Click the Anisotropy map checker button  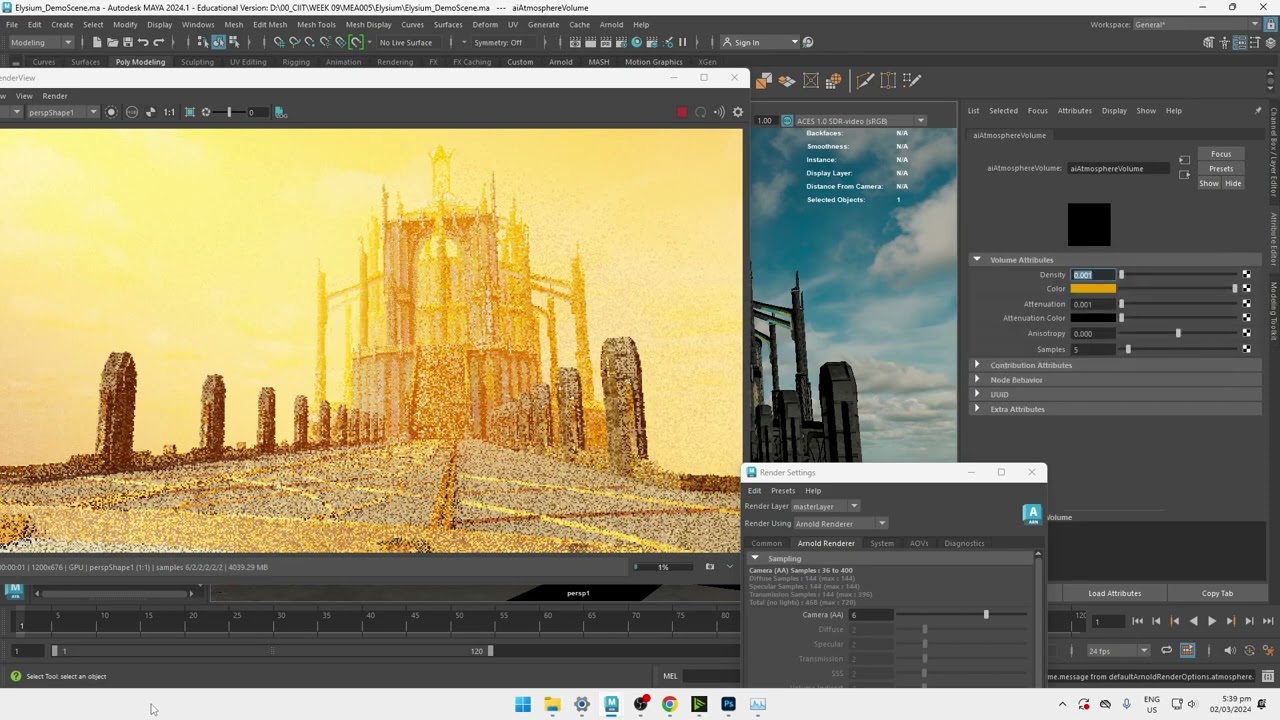tap(1246, 333)
